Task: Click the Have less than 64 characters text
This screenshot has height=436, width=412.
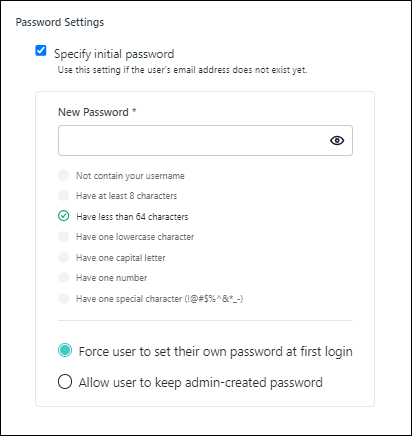Action: (x=132, y=217)
